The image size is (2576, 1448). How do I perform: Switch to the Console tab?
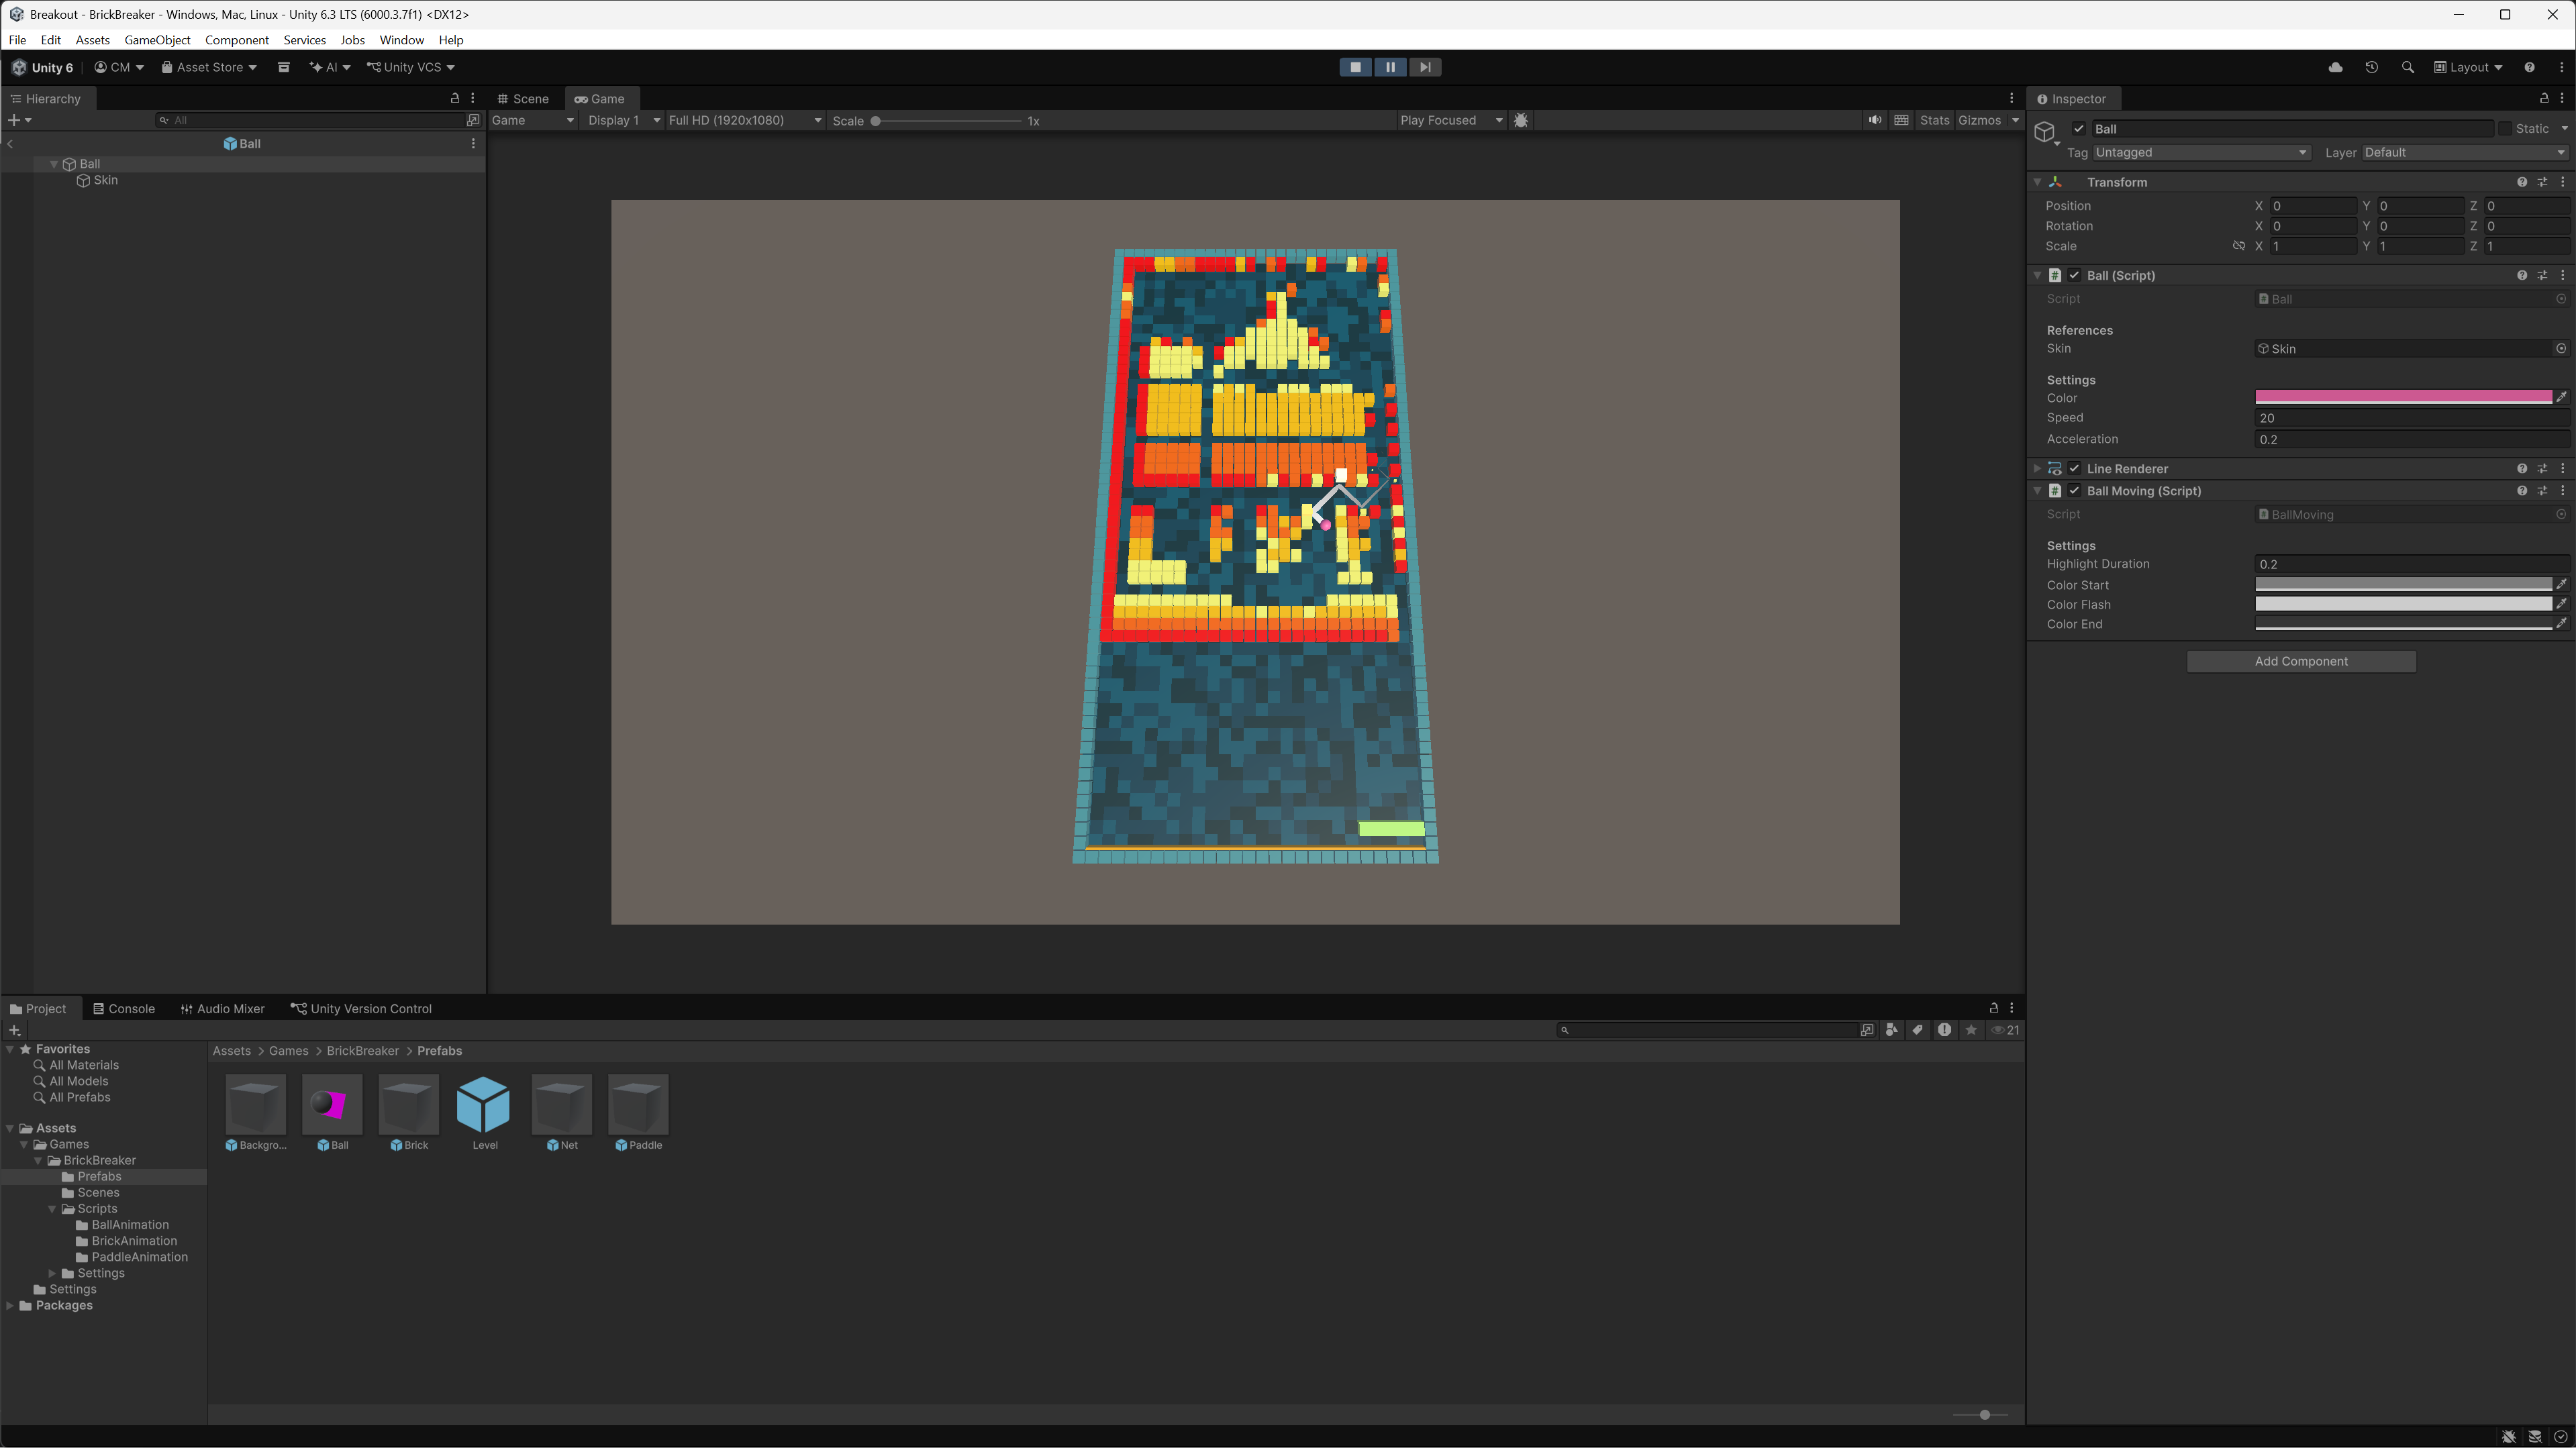pos(124,1008)
